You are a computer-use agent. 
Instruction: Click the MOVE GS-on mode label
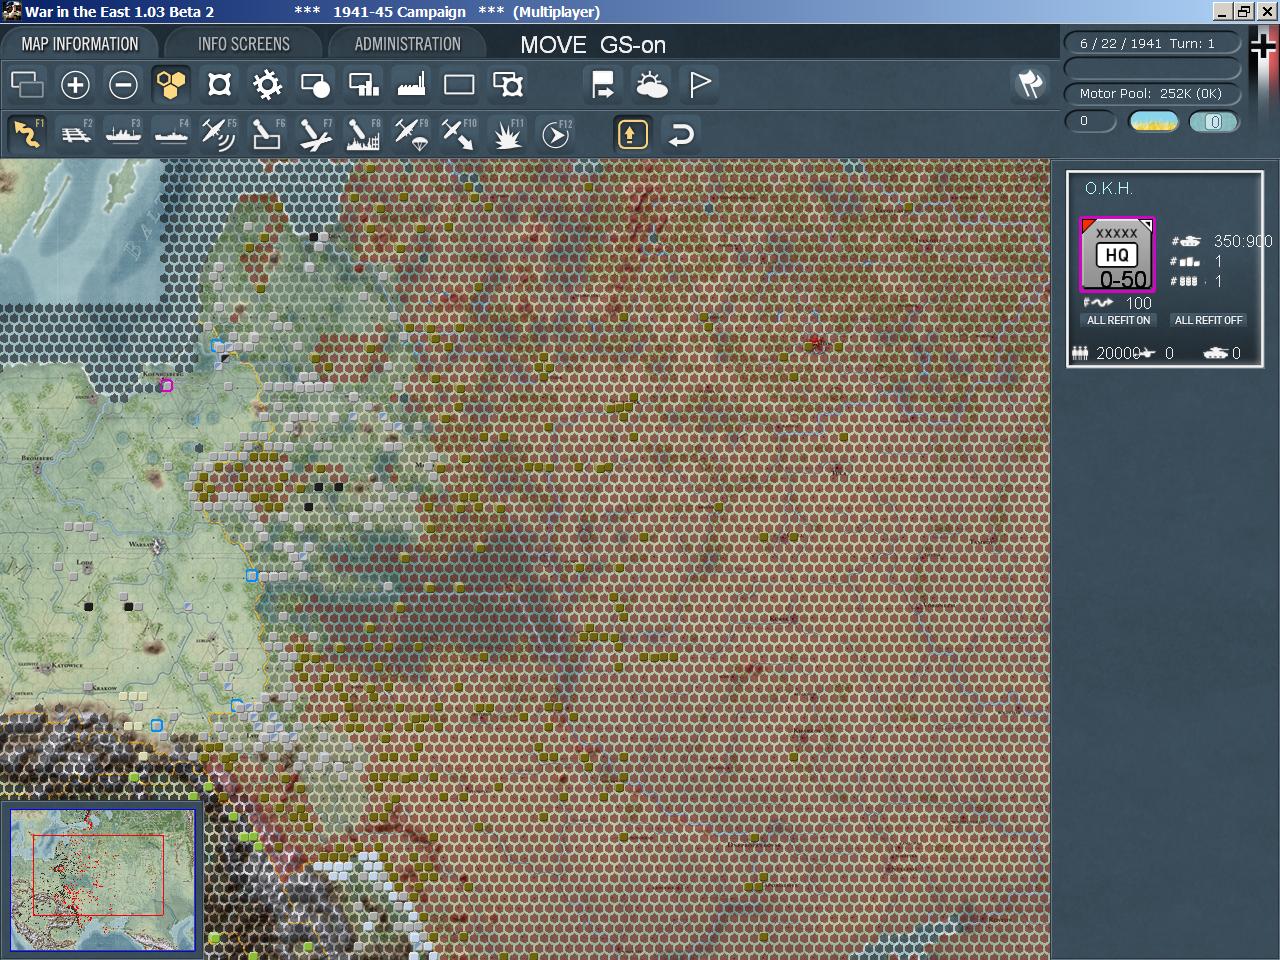(x=593, y=45)
